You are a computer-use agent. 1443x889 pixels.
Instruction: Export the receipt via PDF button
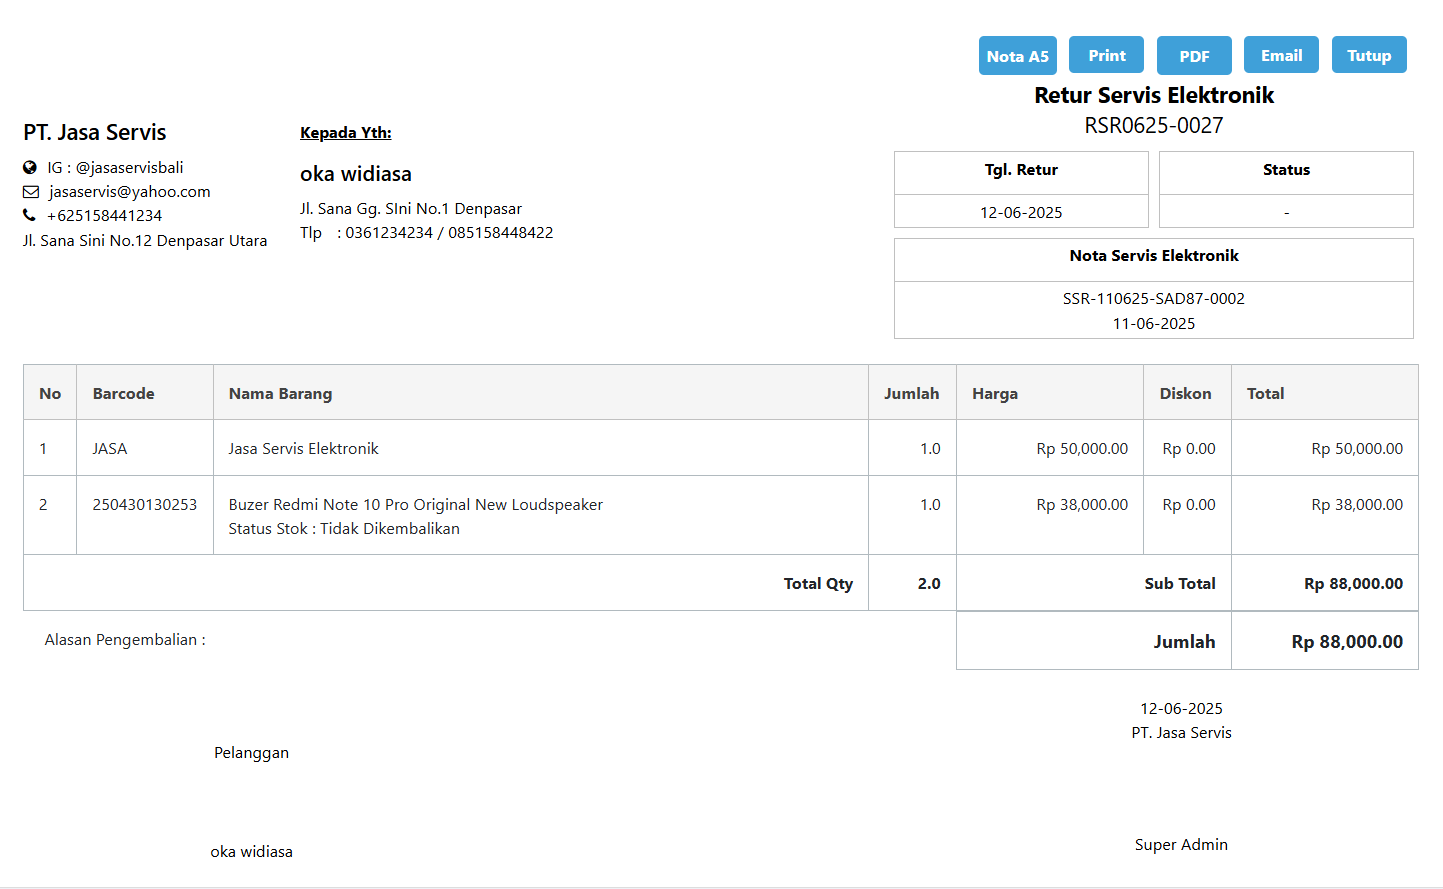pyautogui.click(x=1193, y=56)
